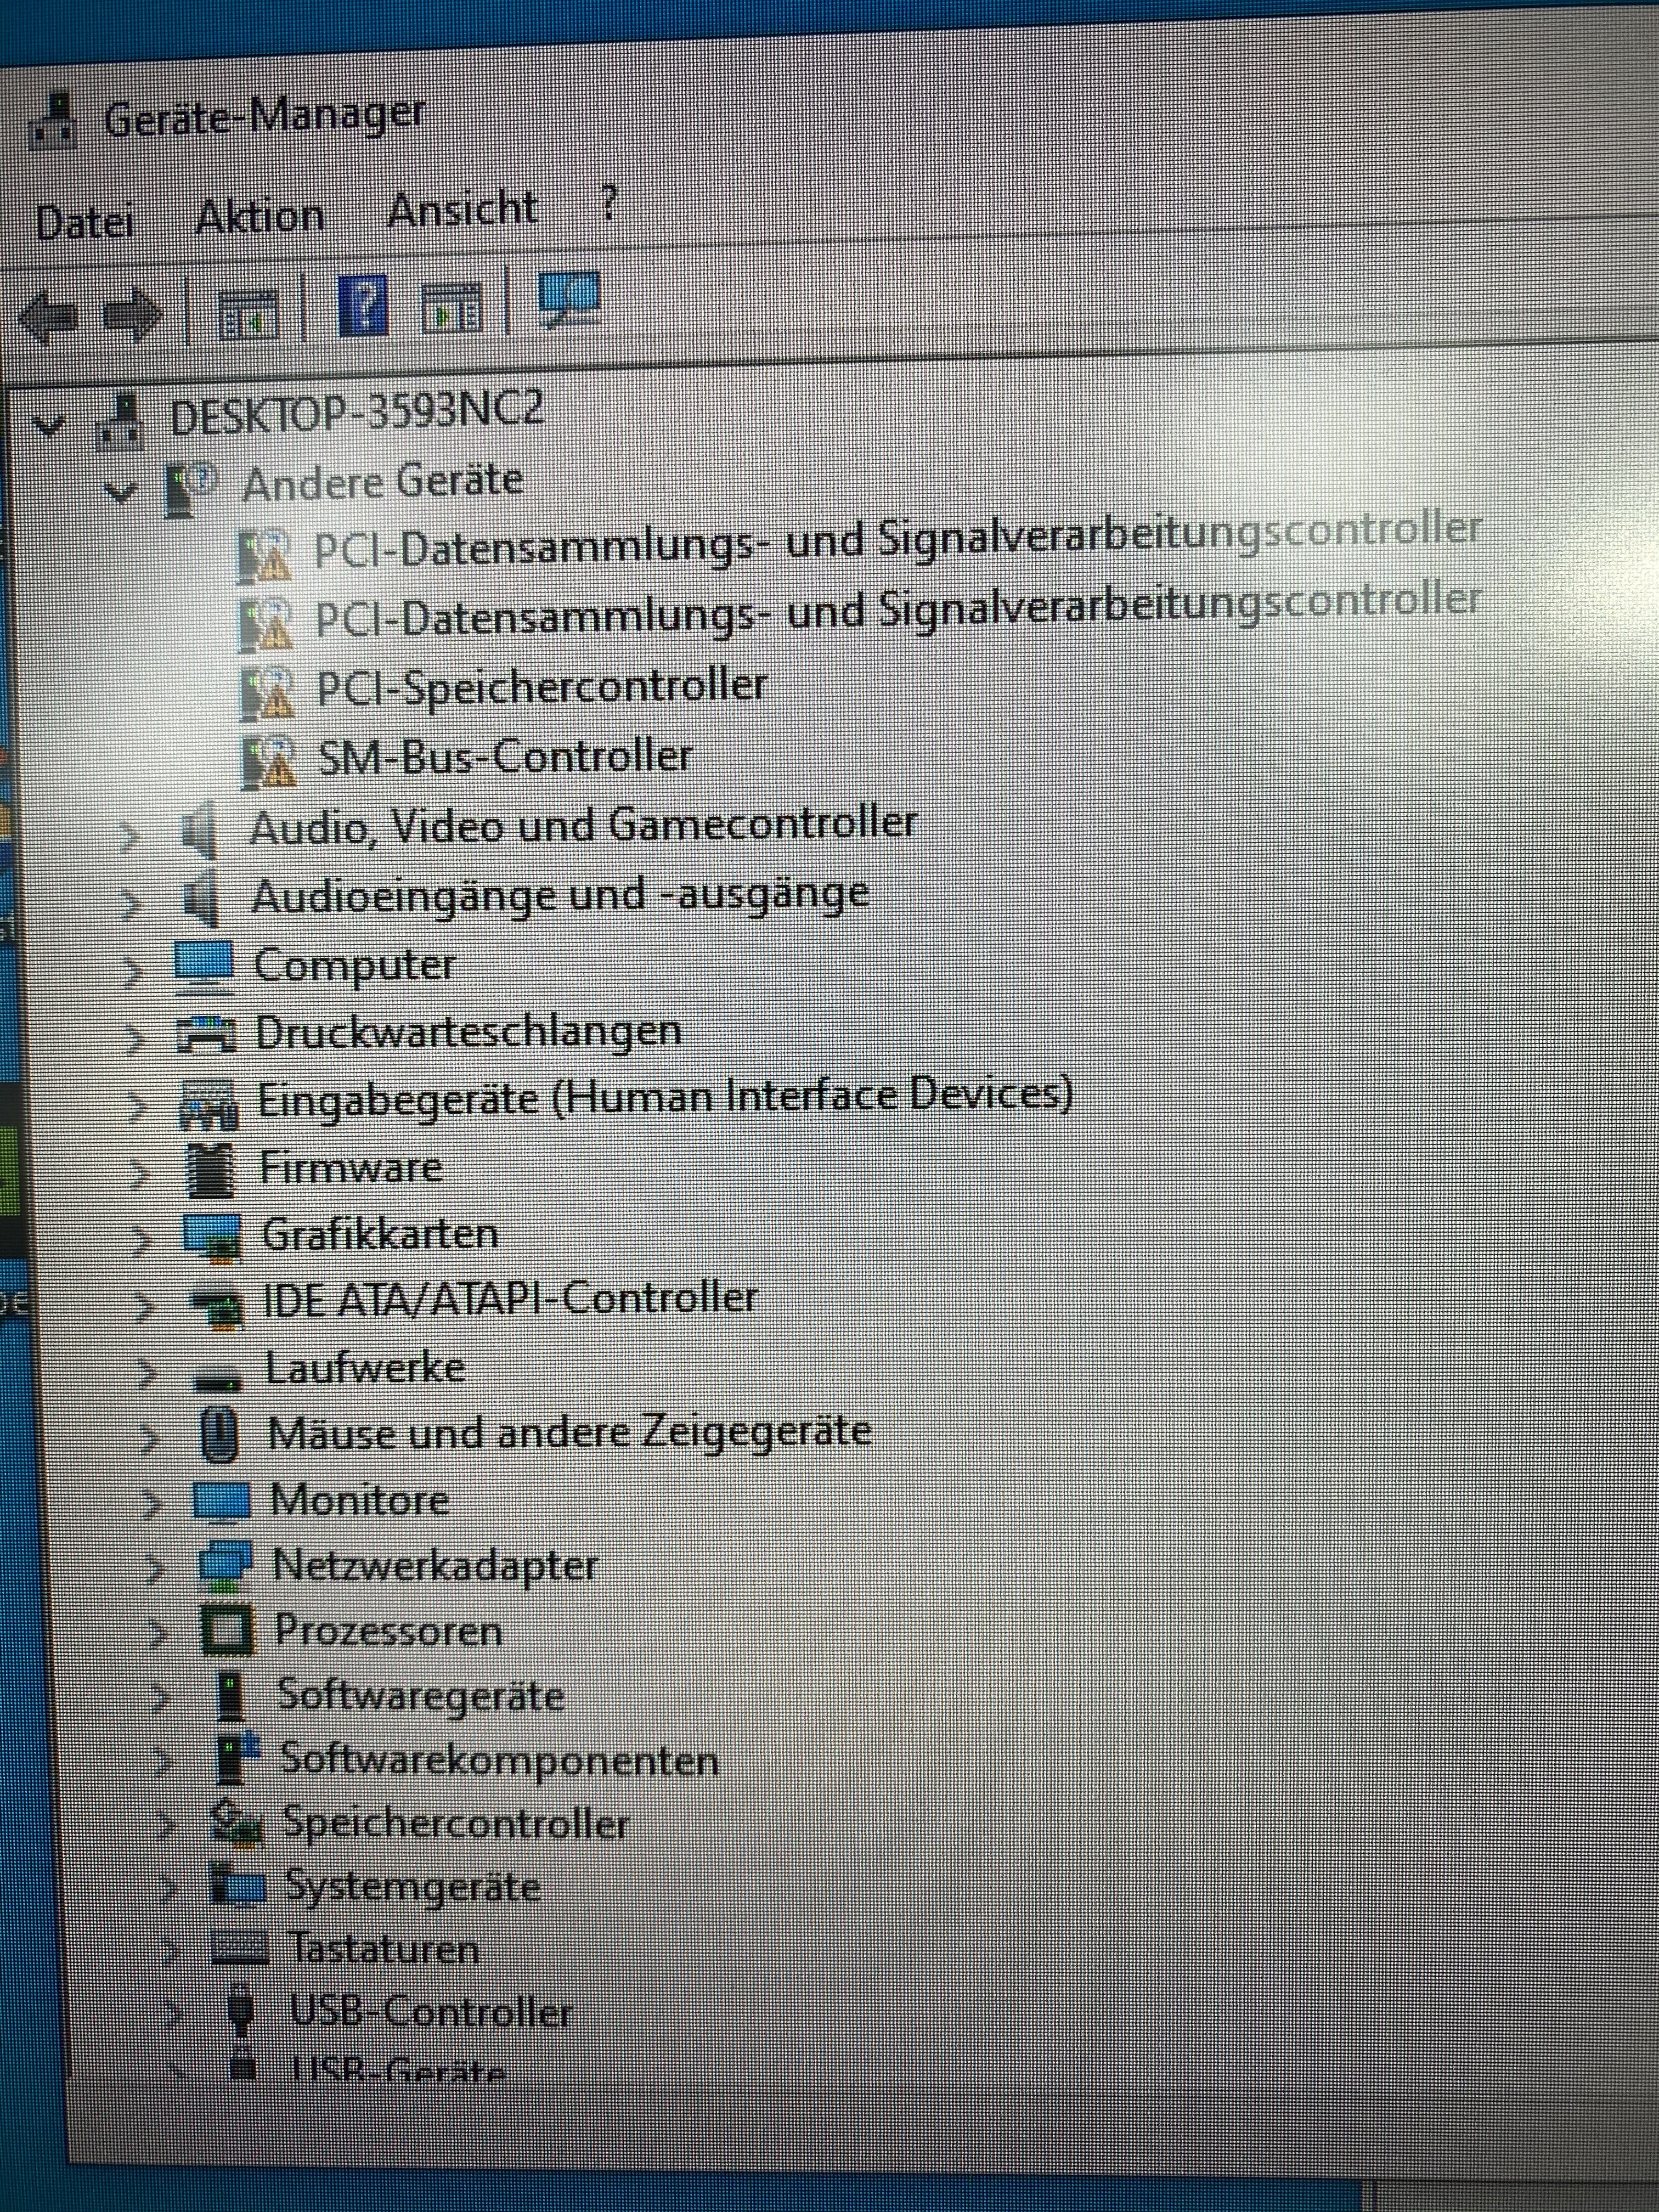Select the SM-Bus-Controller device

(504, 756)
